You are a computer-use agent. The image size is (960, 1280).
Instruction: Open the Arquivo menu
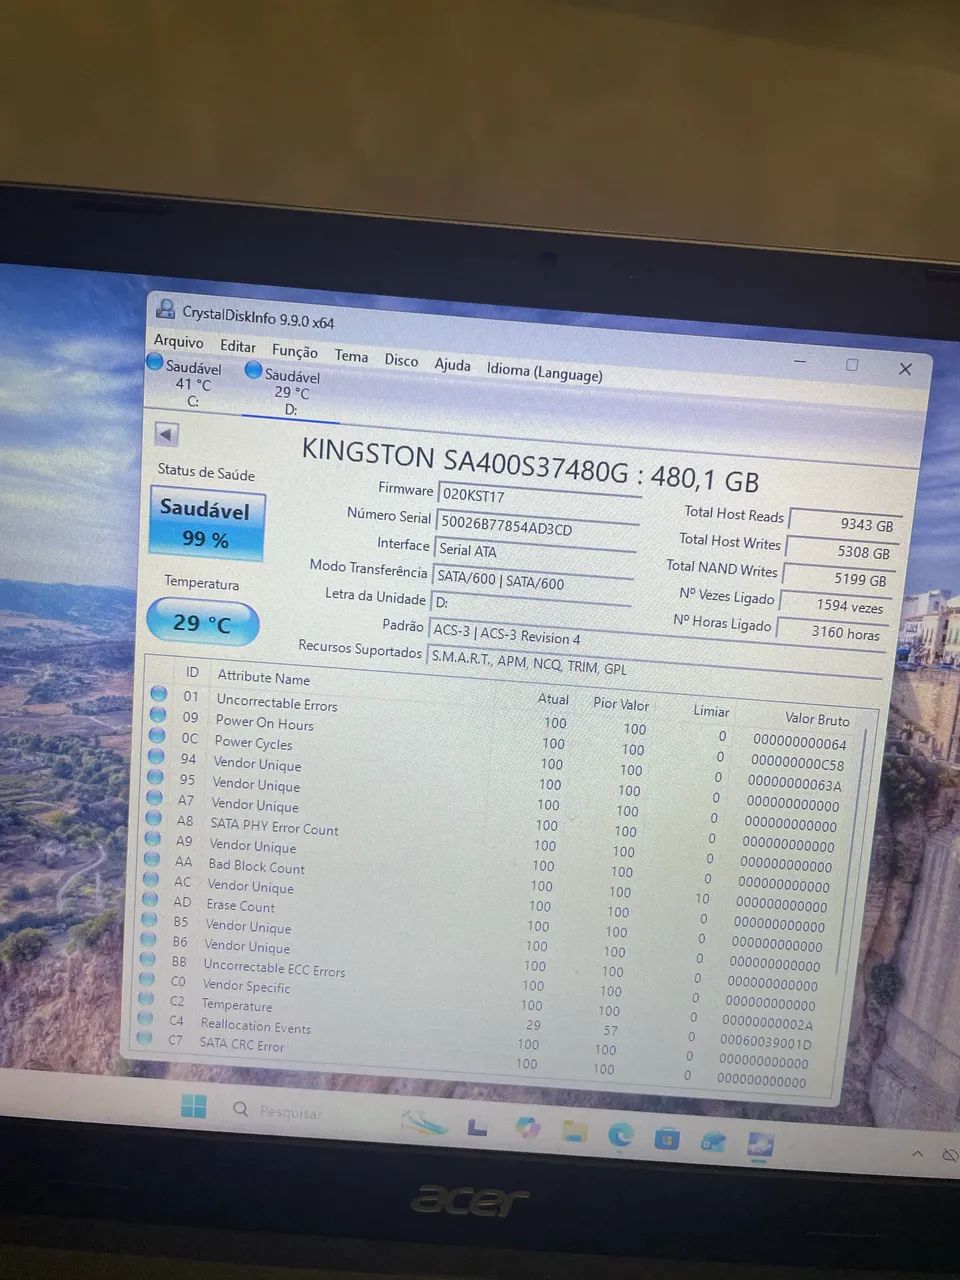[178, 341]
